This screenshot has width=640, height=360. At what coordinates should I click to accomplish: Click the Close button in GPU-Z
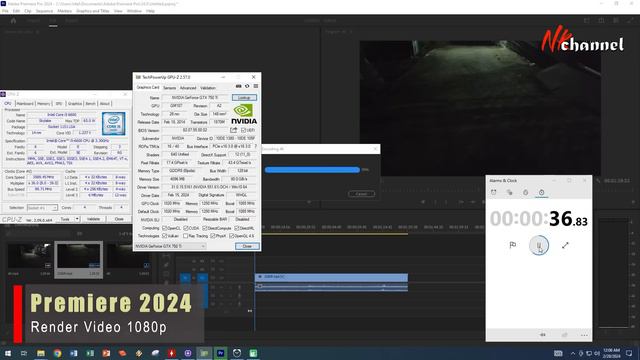pos(247,246)
